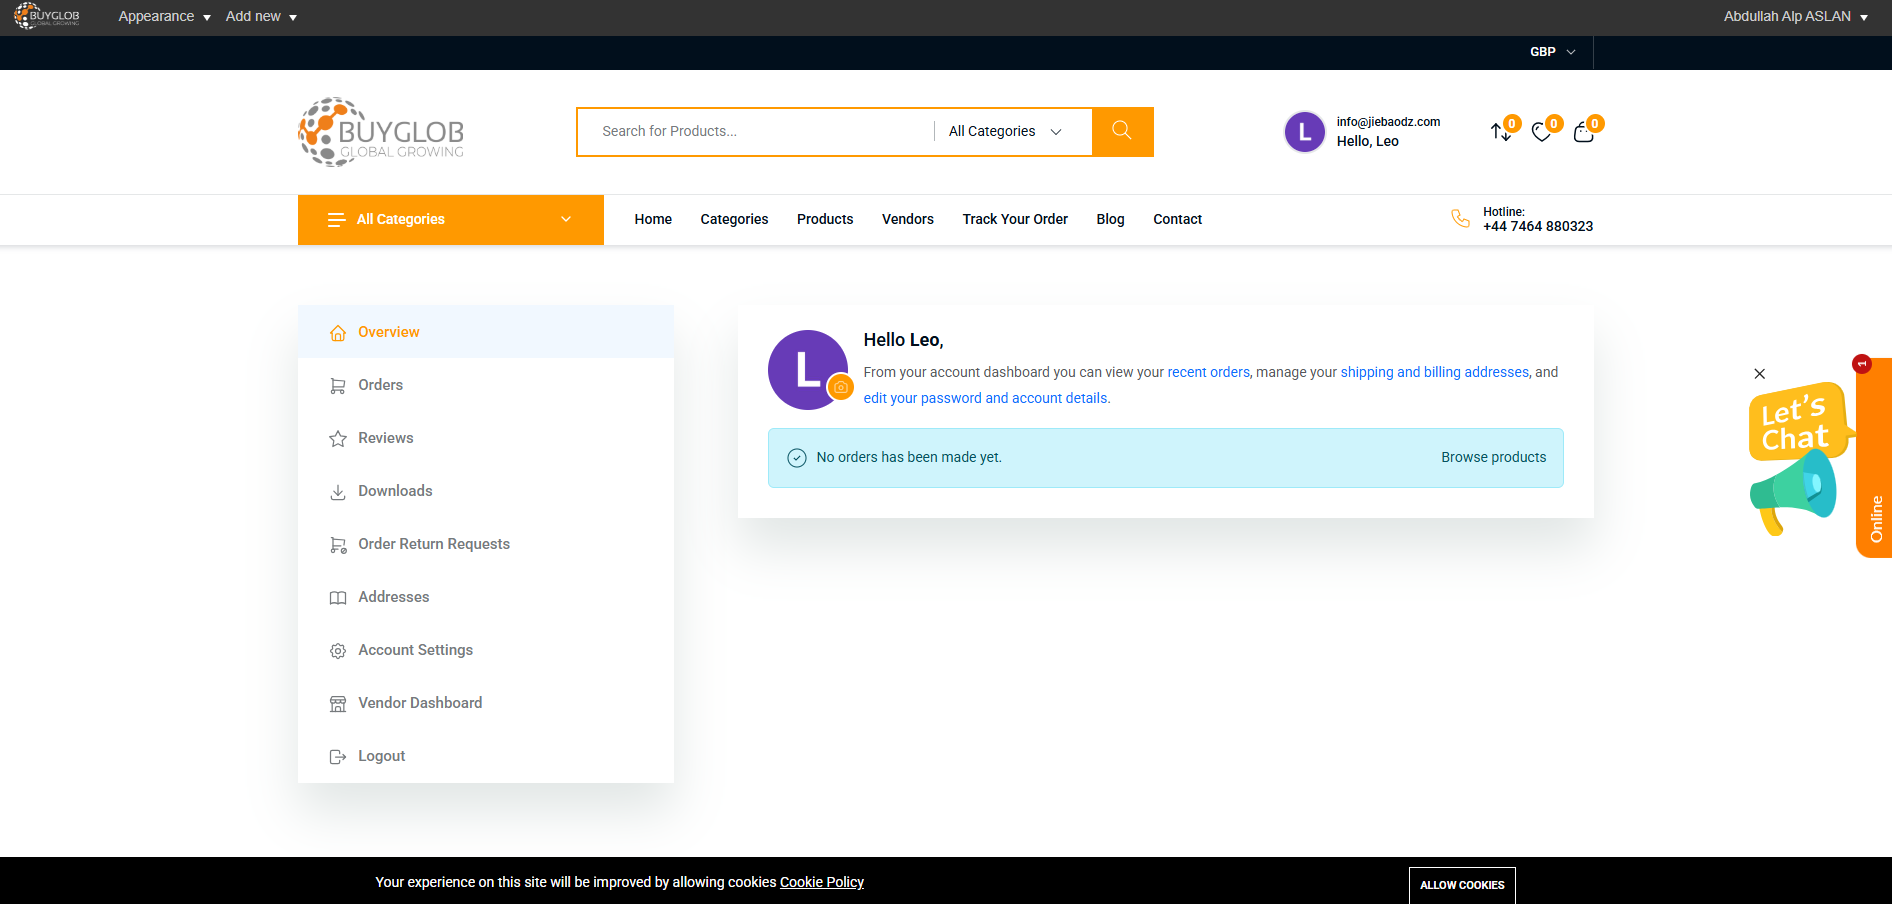Open the compare arrows icon

coord(1500,132)
